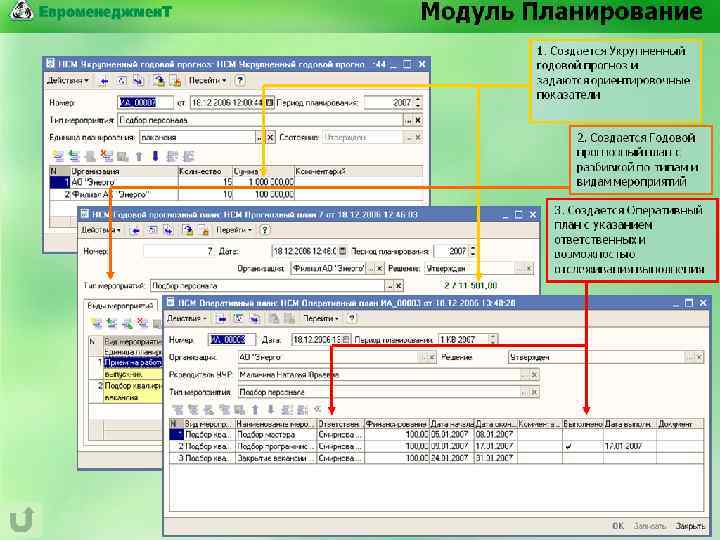Click blue arrow icon in operational plan toolbar
Viewport: 720px width, 540px height.
[x=221, y=318]
